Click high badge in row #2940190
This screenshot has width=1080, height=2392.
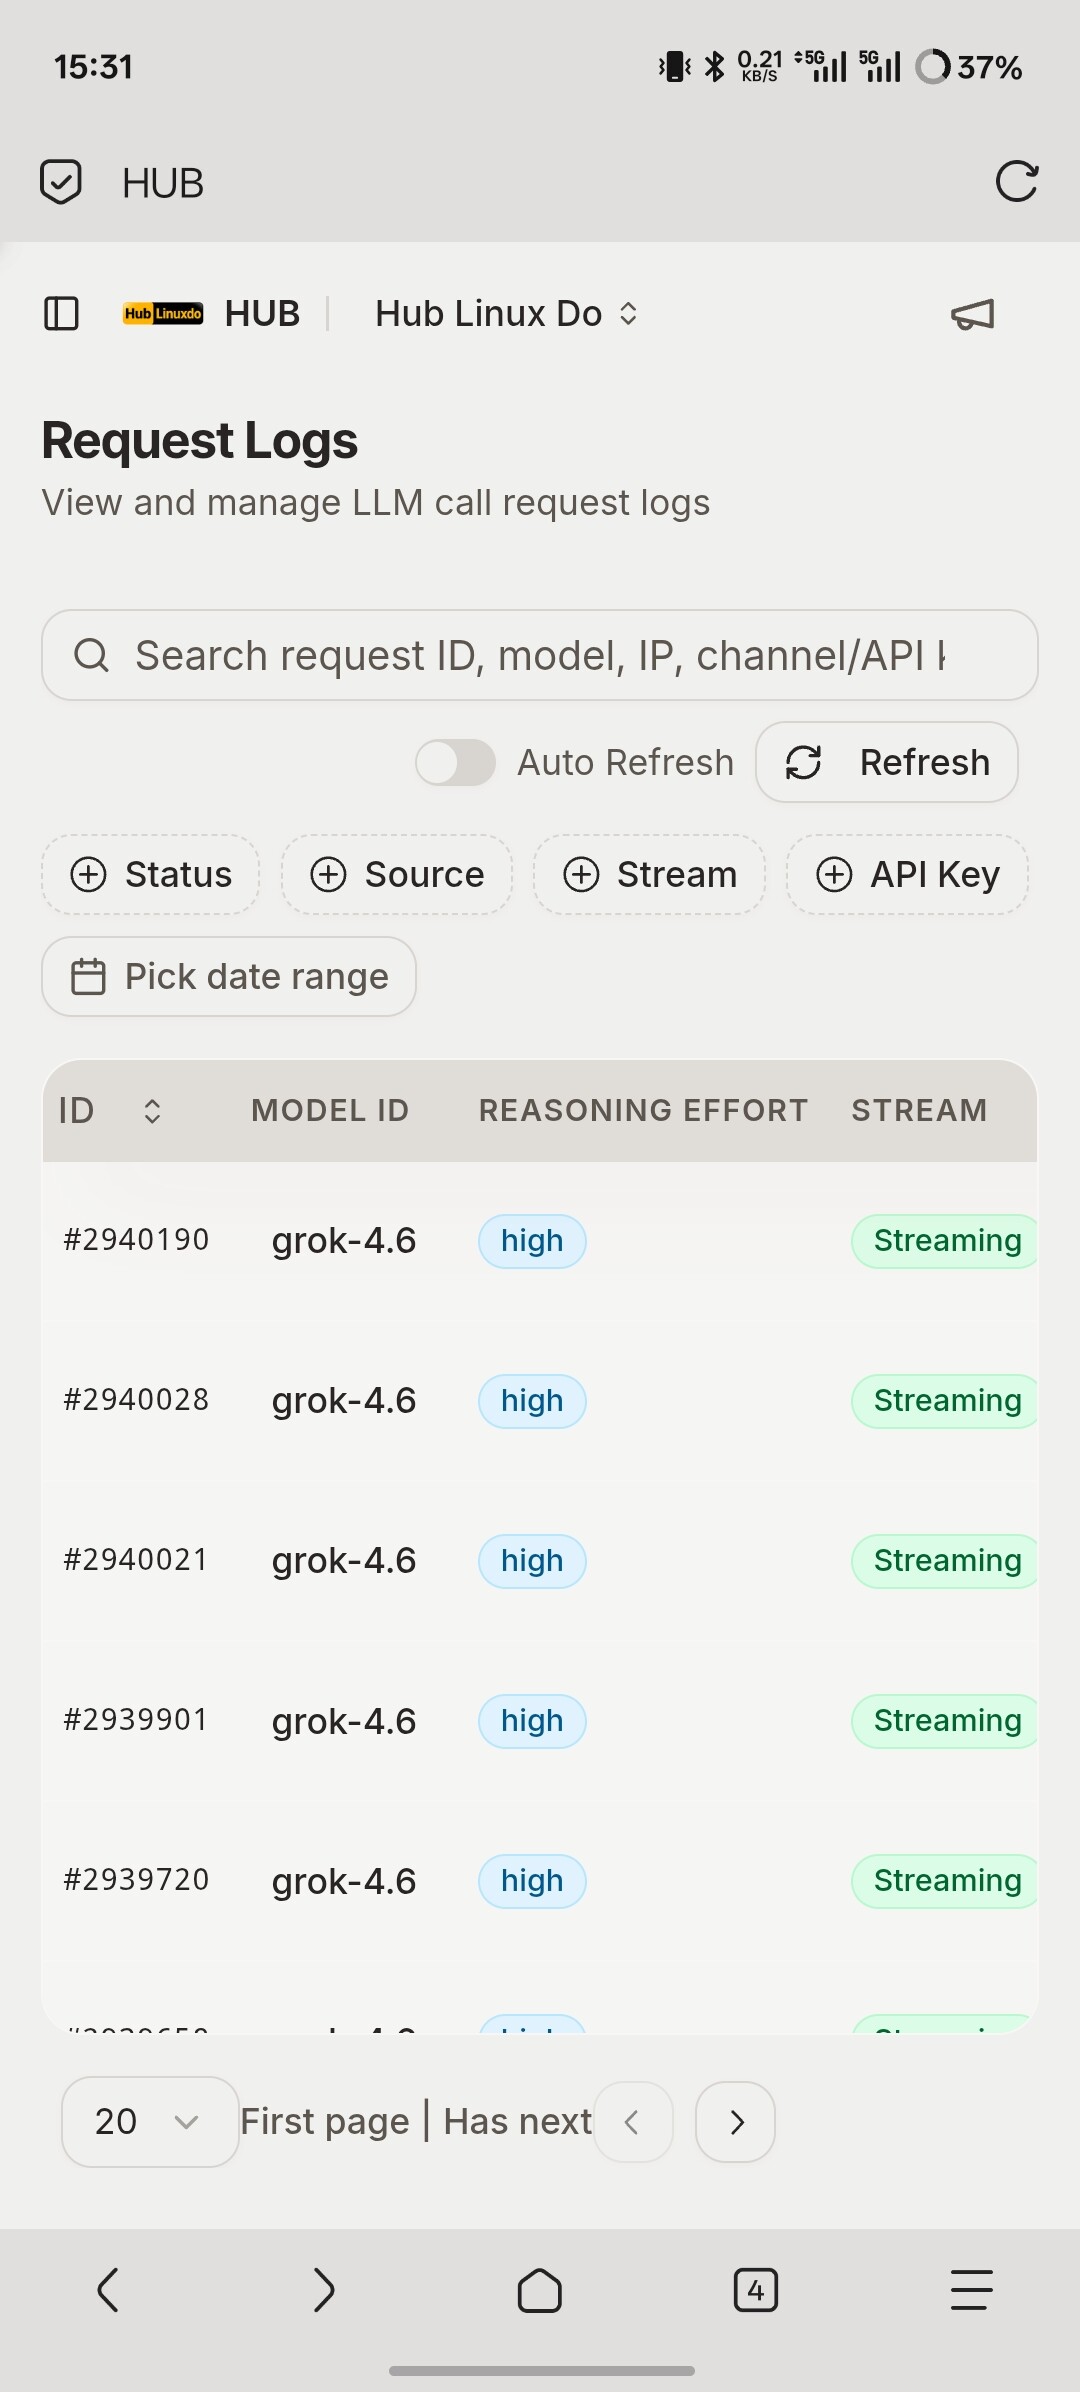[x=532, y=1241]
